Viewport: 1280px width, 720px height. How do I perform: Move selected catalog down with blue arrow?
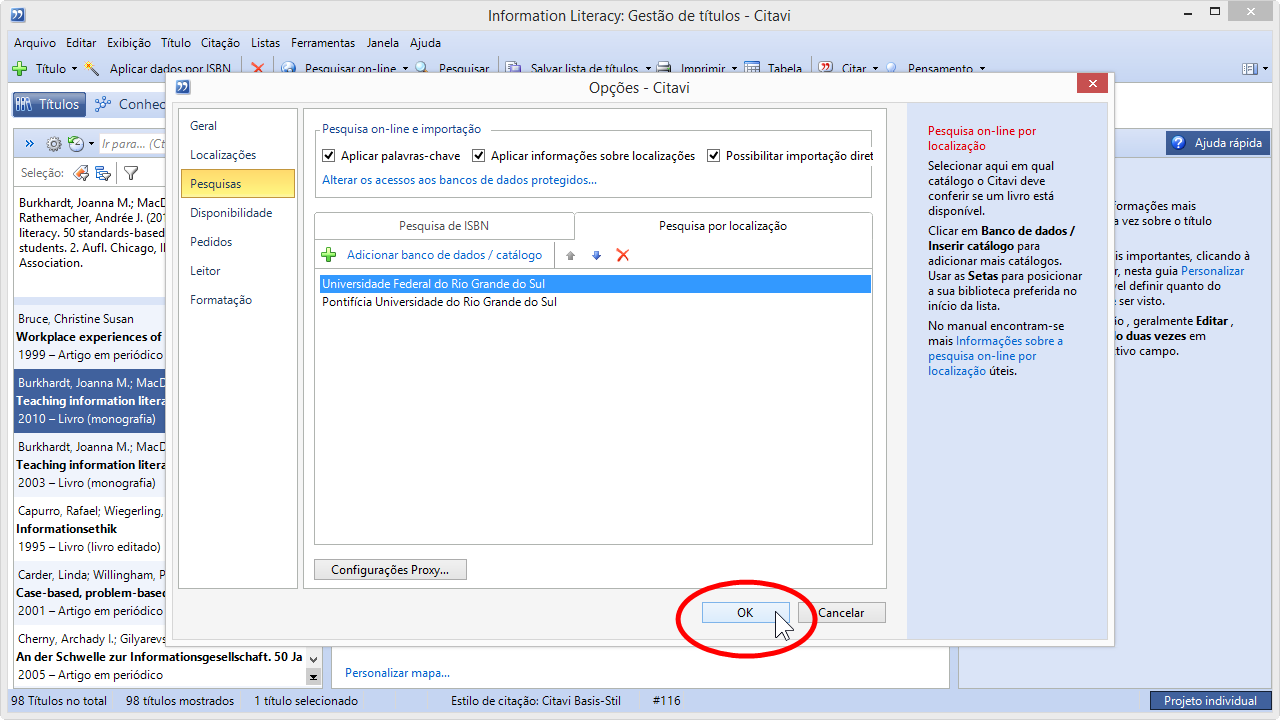coord(596,256)
